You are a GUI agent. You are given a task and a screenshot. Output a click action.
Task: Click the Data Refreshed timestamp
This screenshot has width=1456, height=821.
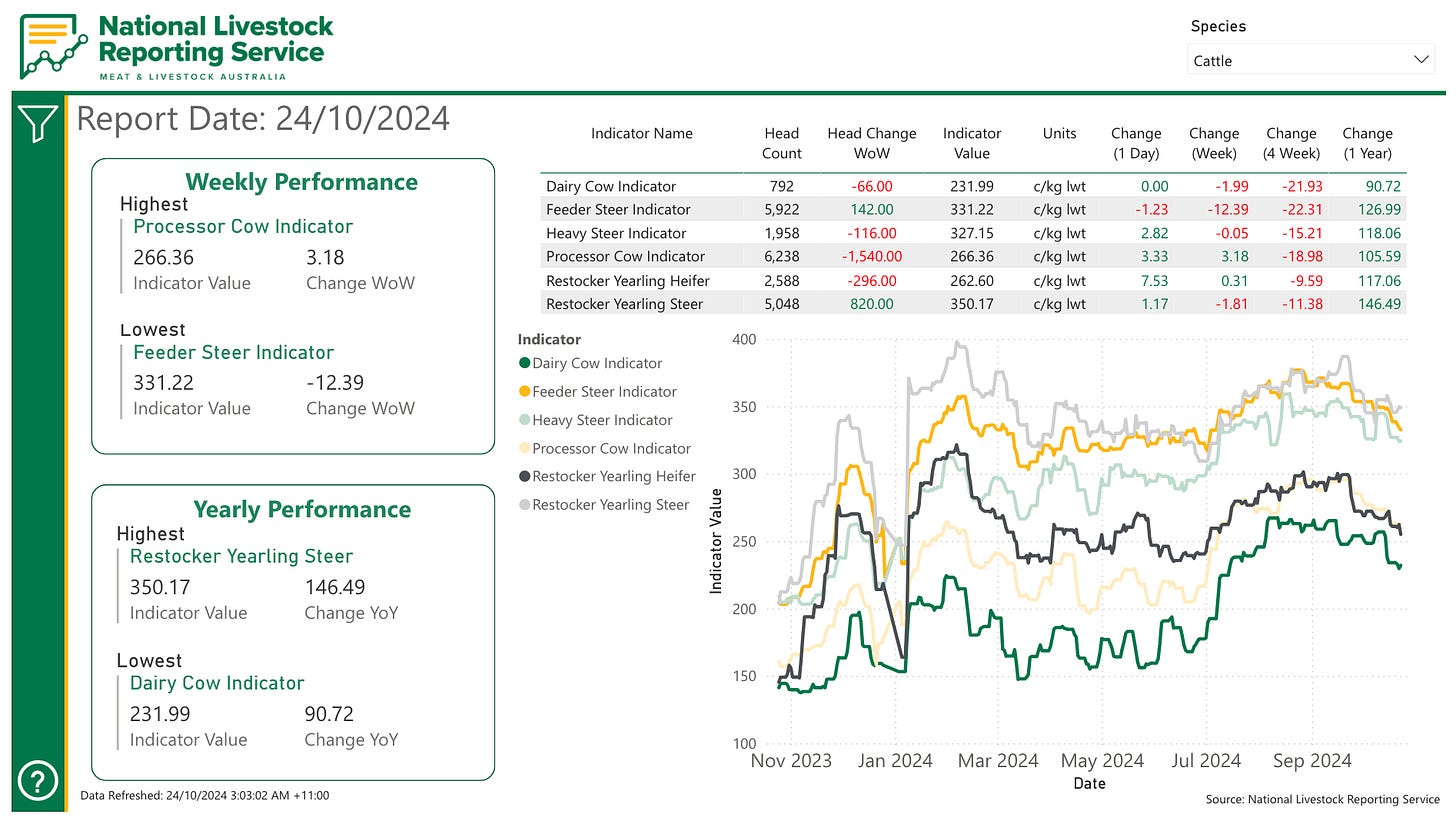tap(204, 796)
